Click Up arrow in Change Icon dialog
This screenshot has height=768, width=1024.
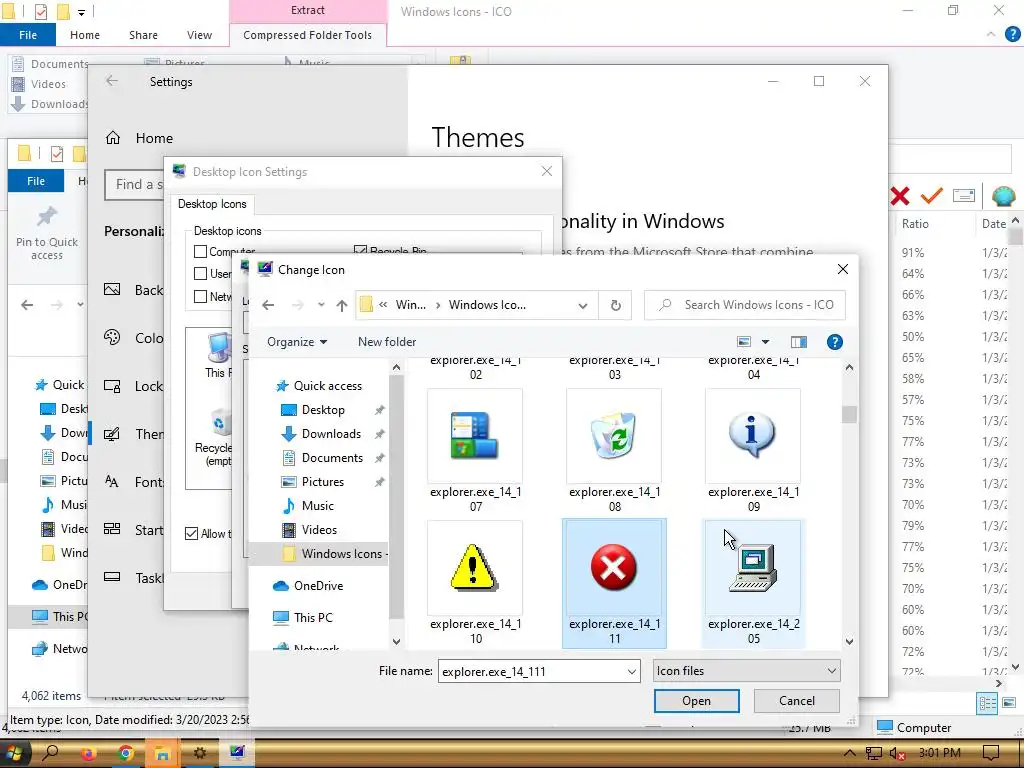pyautogui.click(x=342, y=305)
